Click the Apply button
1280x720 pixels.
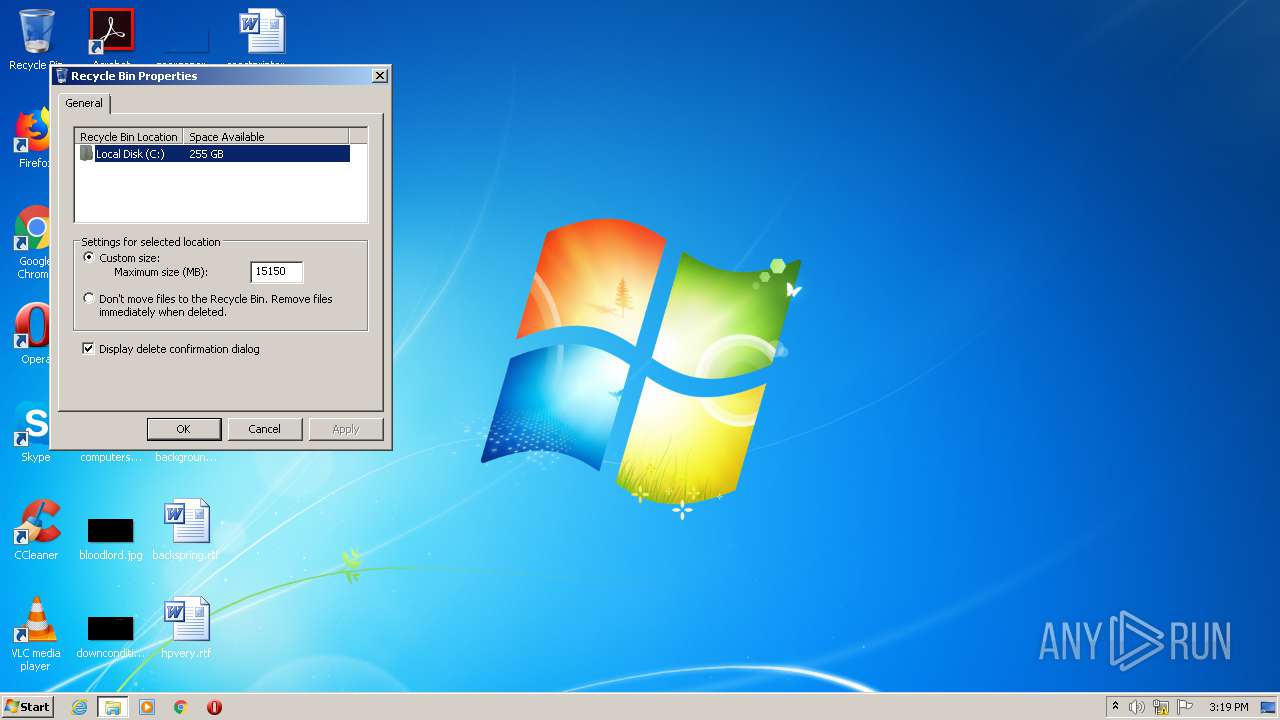(x=346, y=429)
